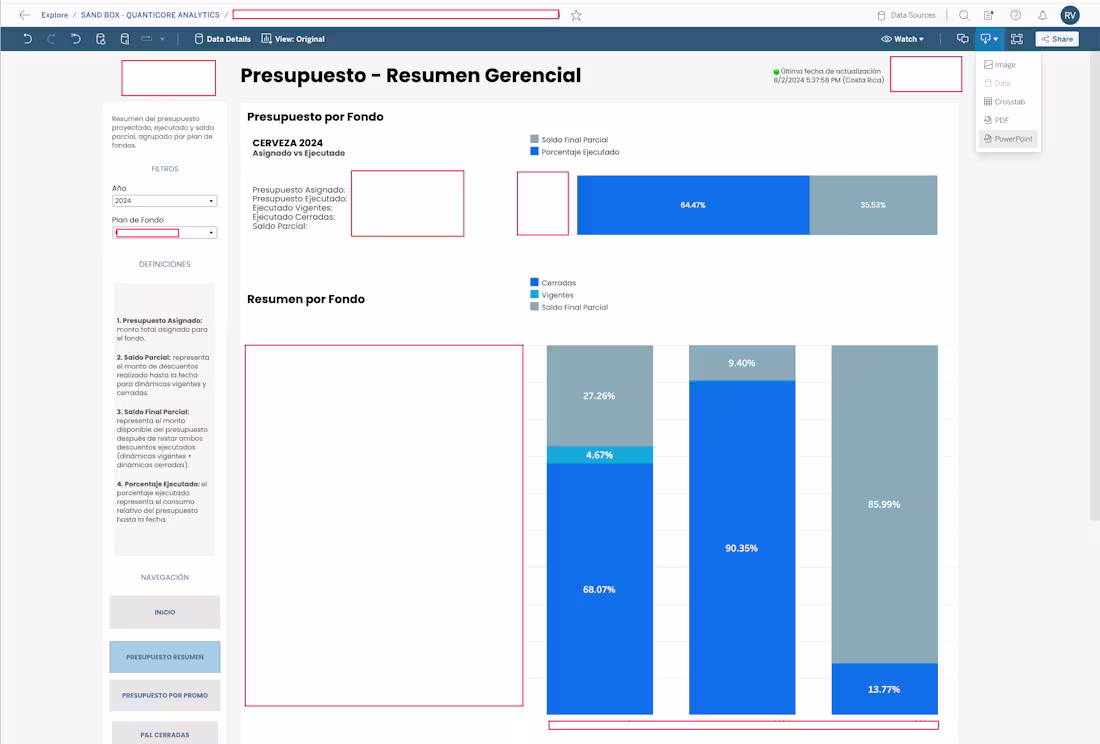Click the Share button

coord(1057,38)
